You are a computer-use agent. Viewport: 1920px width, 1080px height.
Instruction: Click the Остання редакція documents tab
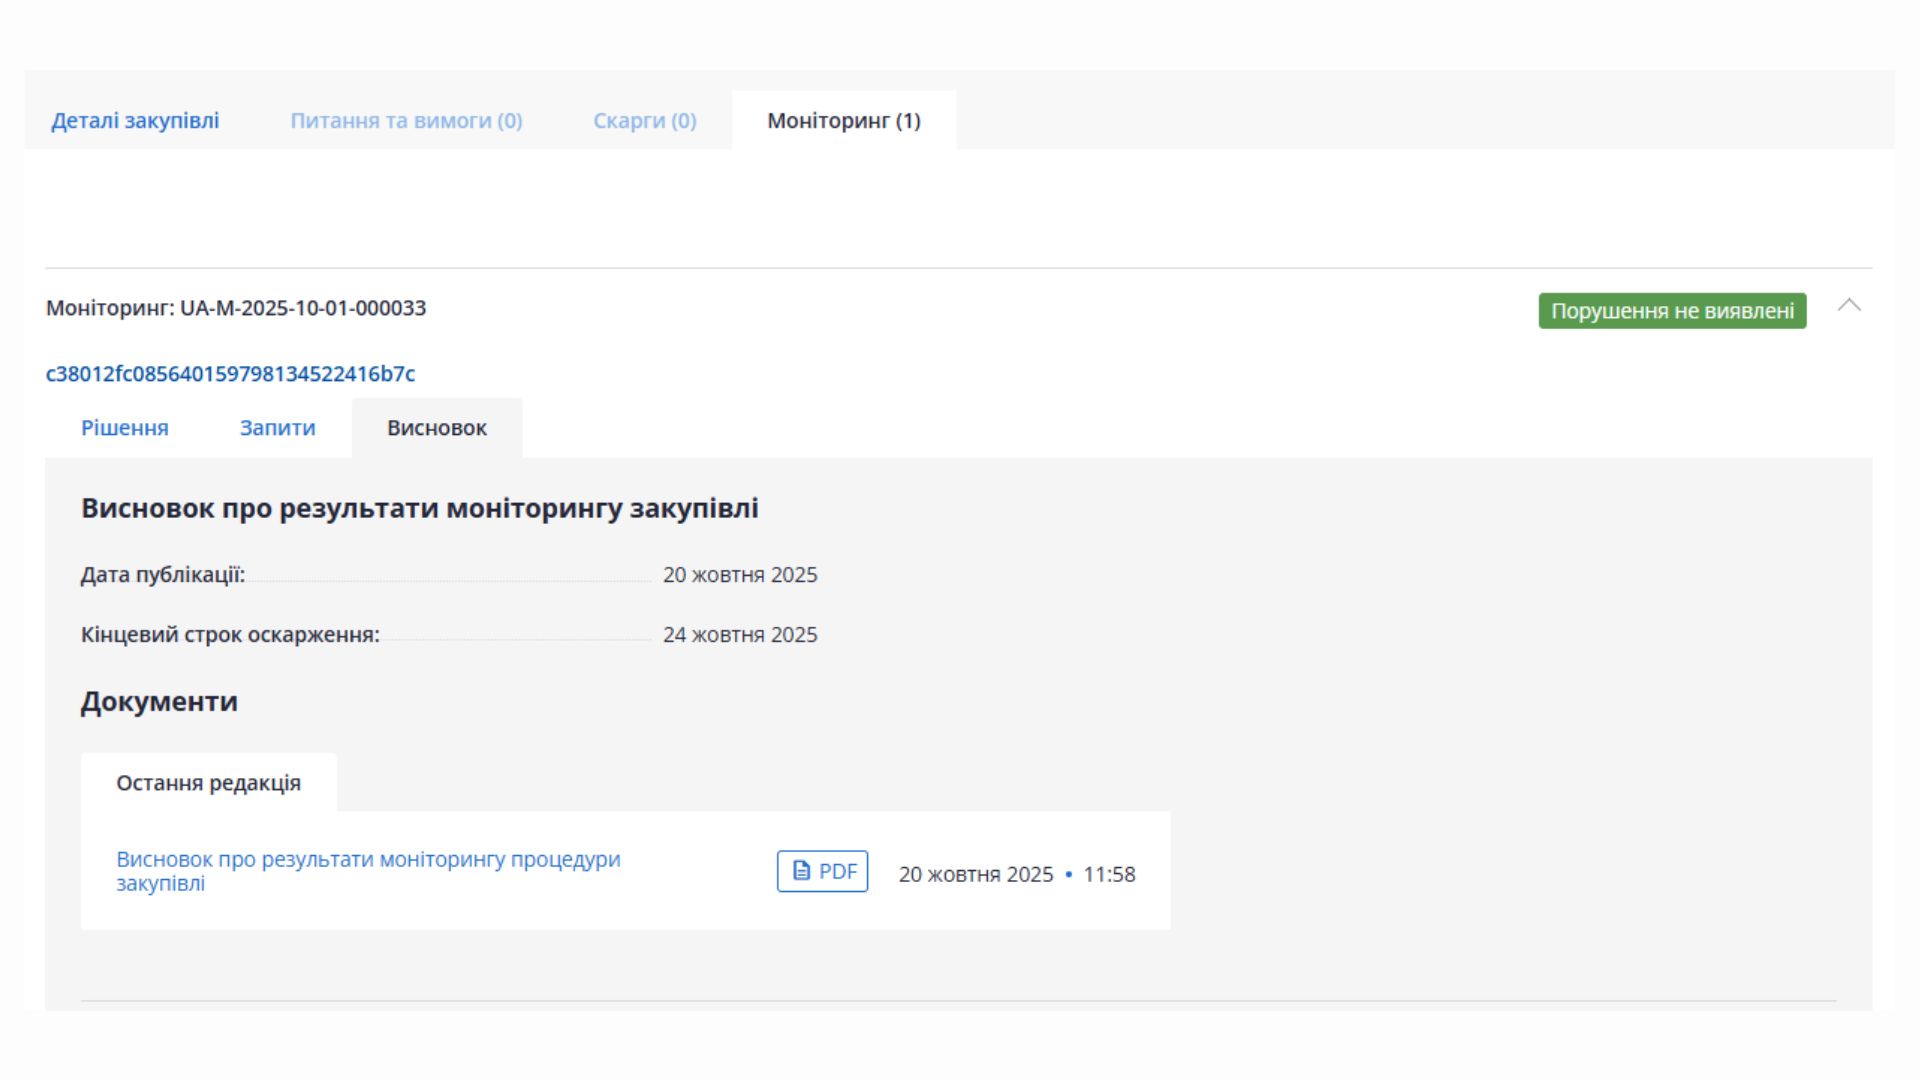208,783
